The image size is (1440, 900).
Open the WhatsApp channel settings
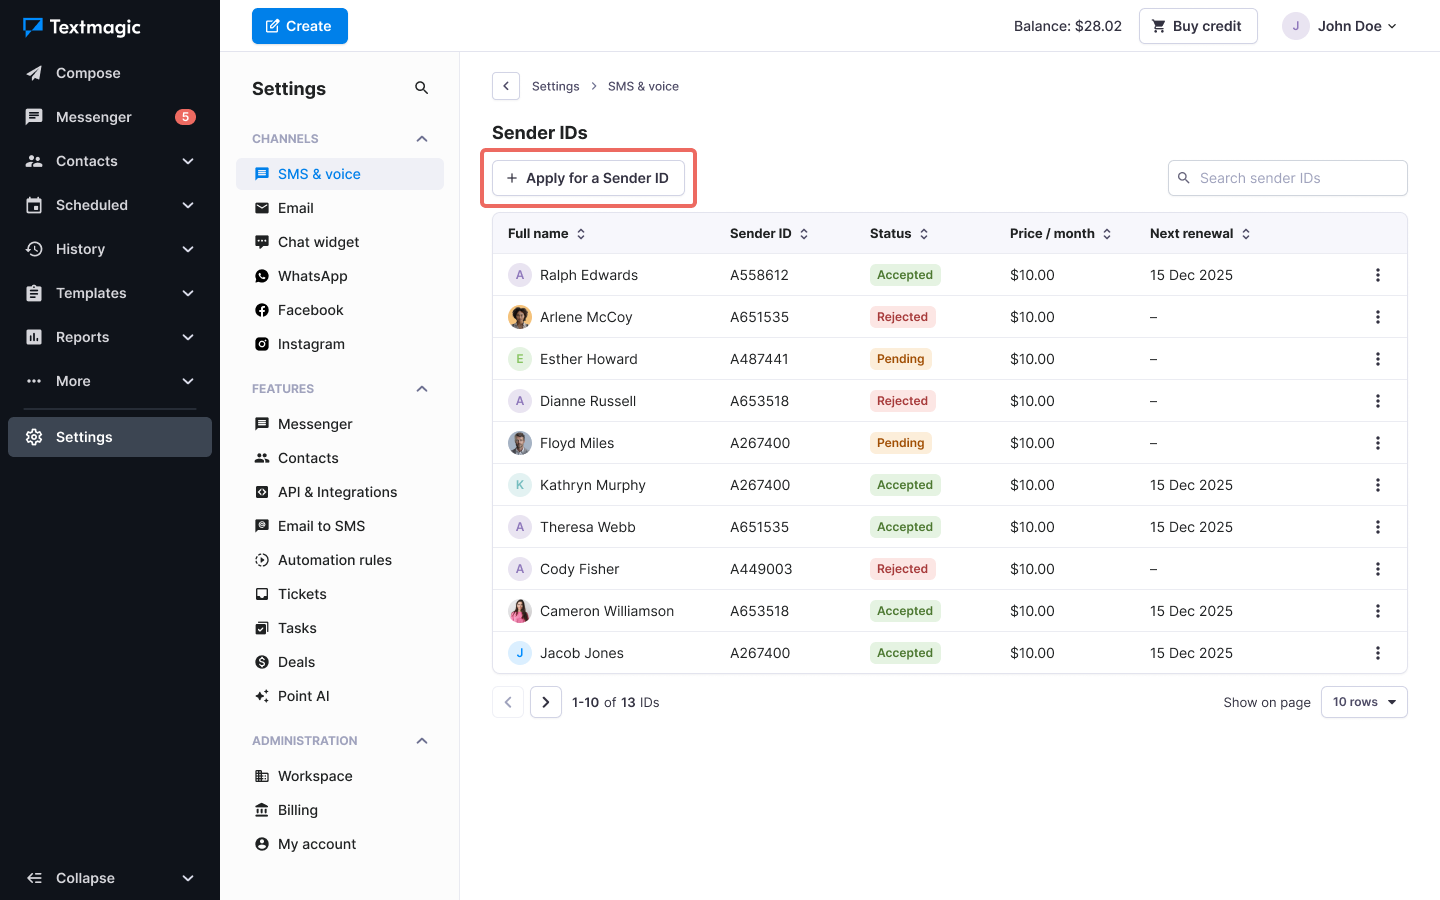point(312,276)
